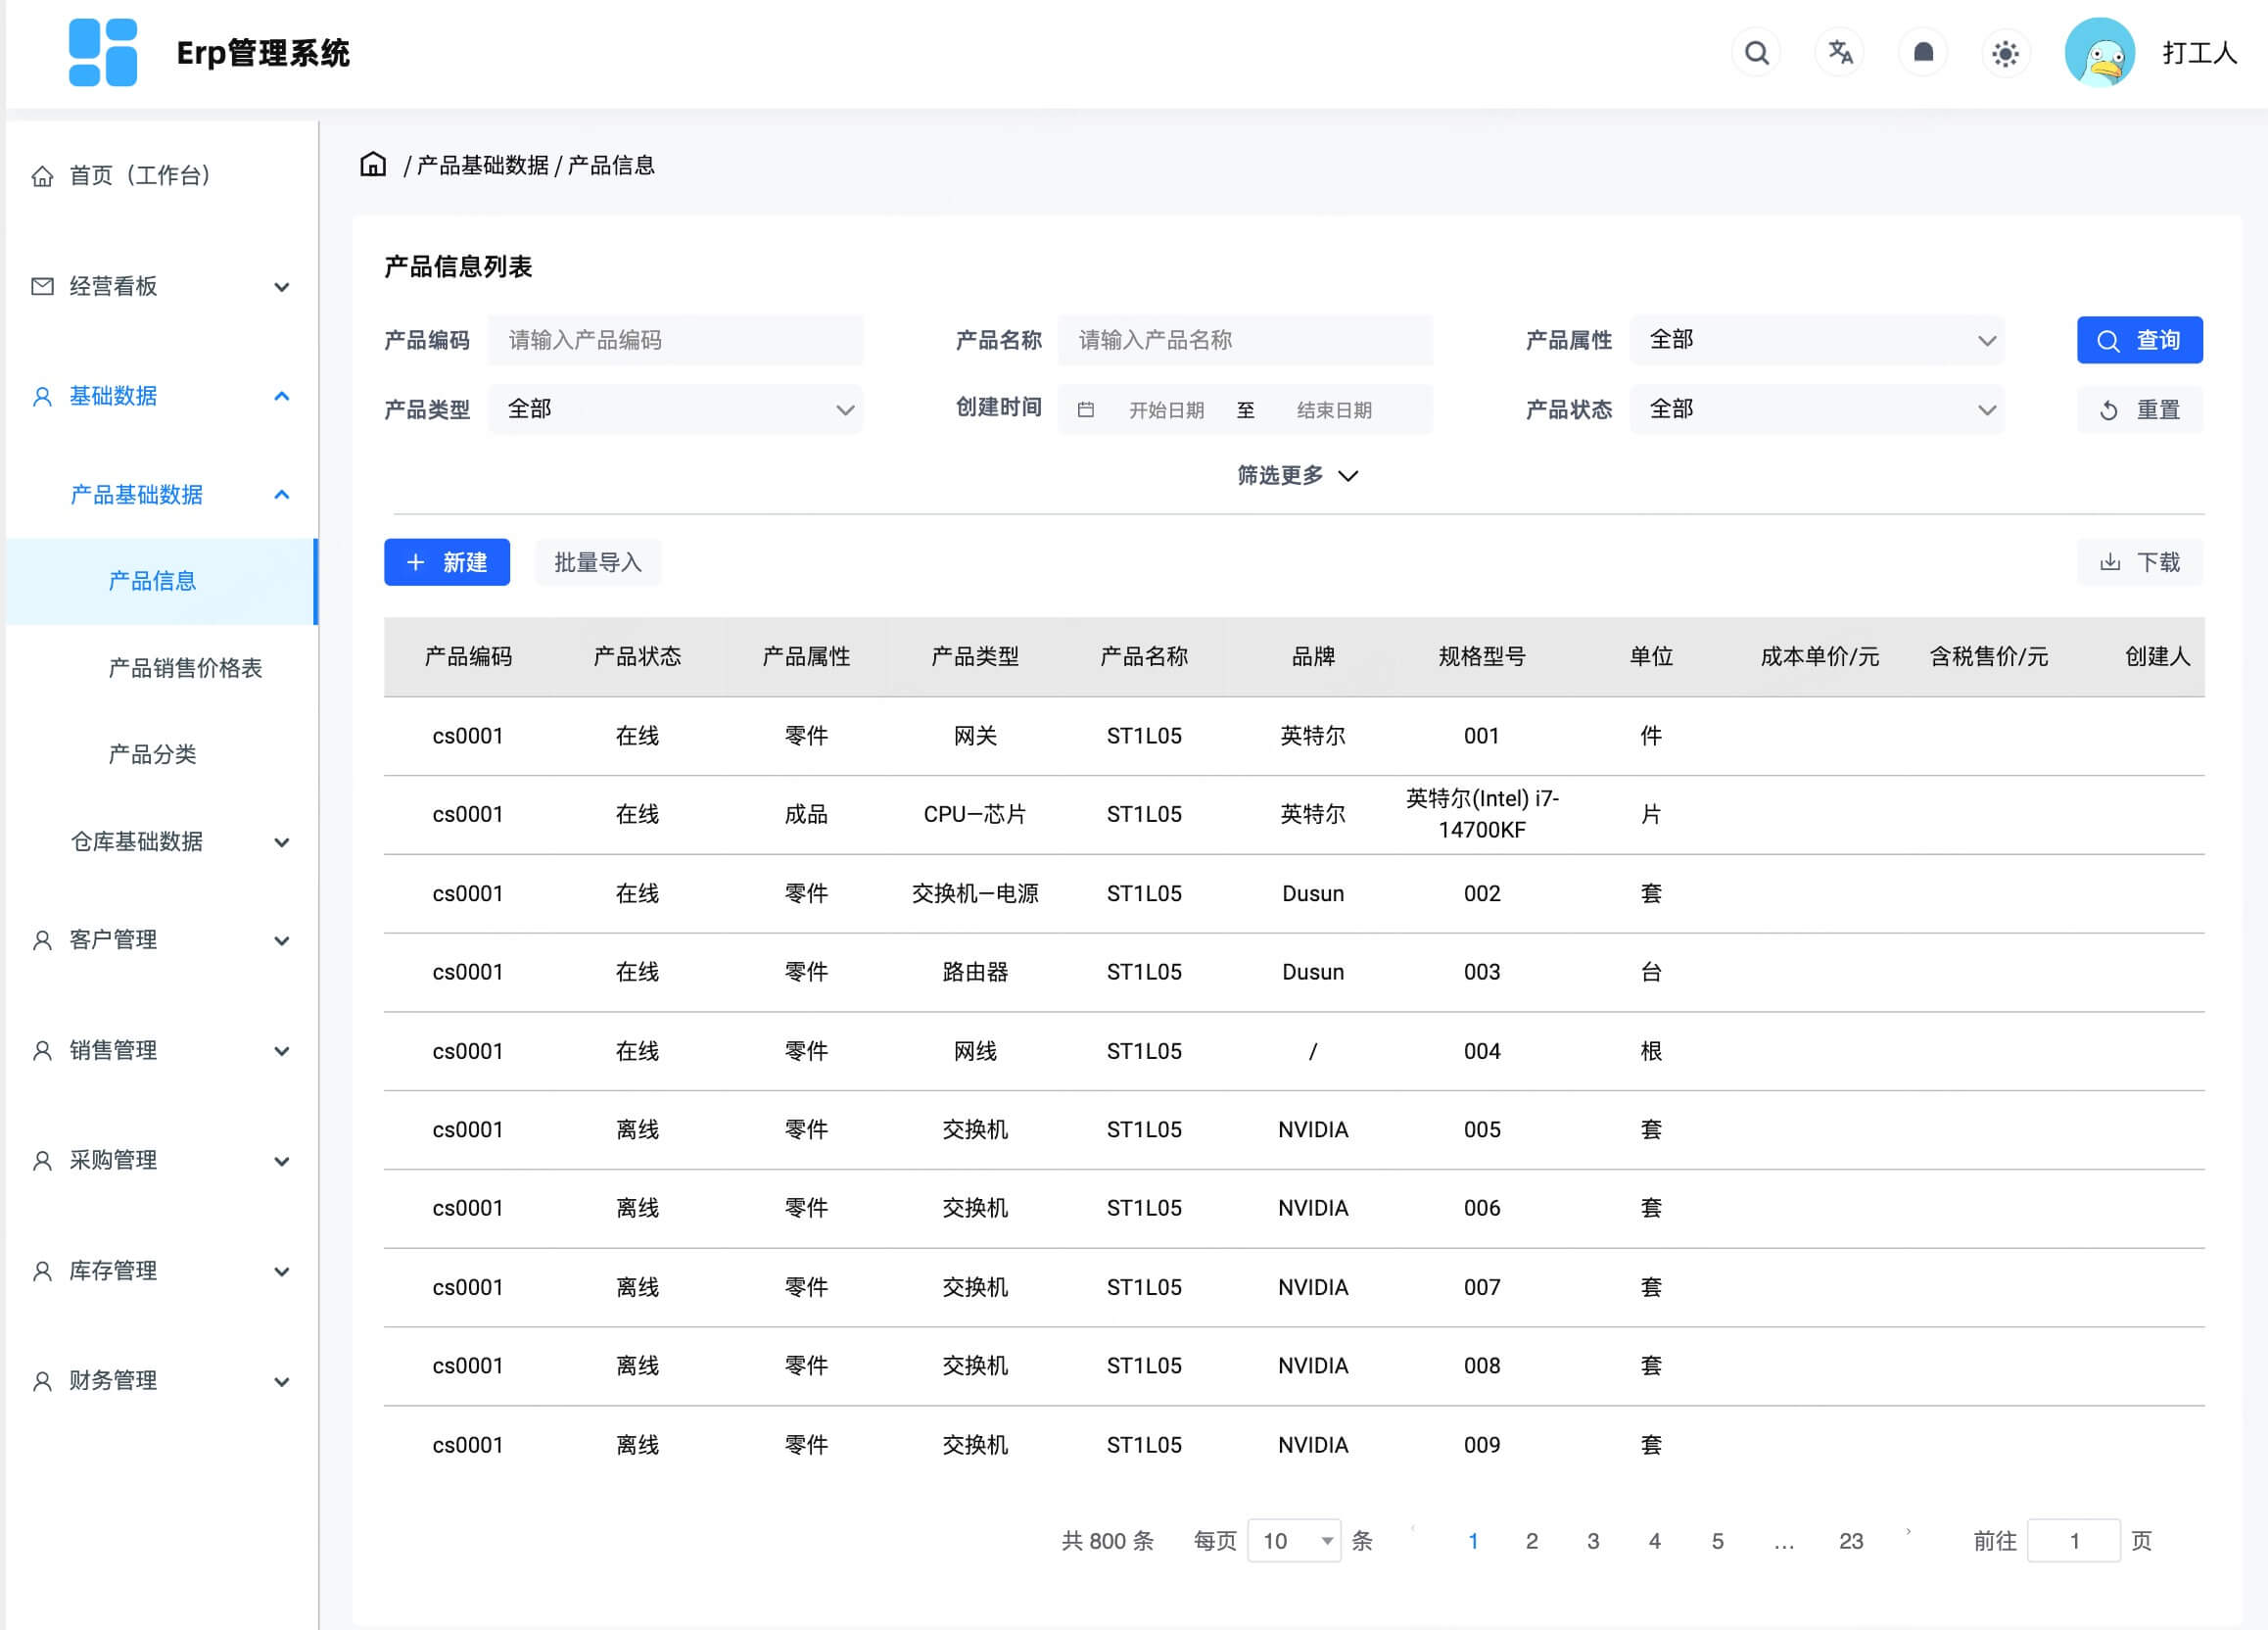
Task: Open the notifications bell icon
Action: tap(1923, 53)
